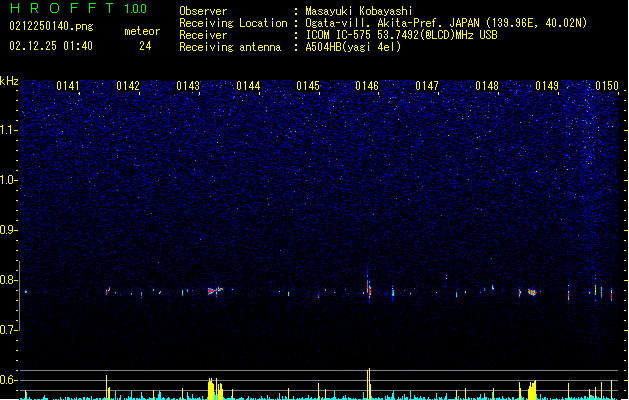Click the strong meteor echo at 0146
Image resolution: width=629 pixels, height=400 pixels.
369,286
